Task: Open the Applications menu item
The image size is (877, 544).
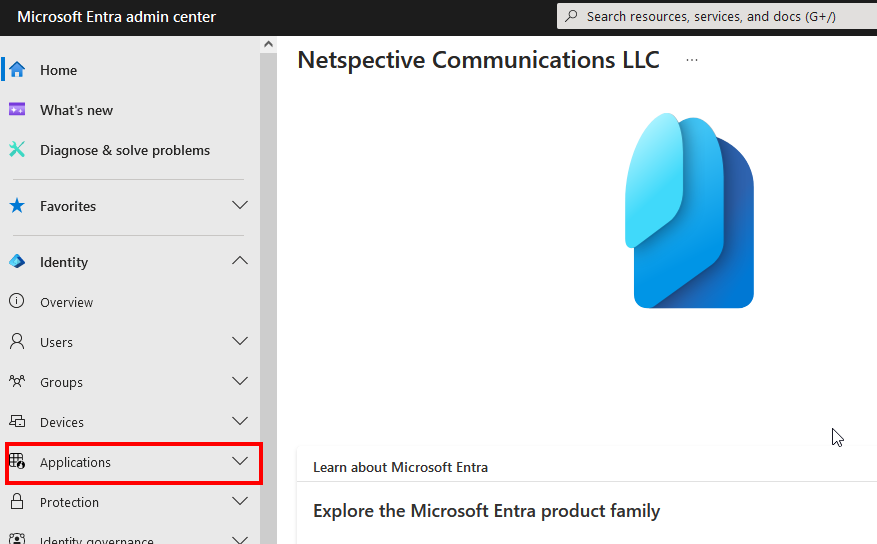Action: [76, 463]
